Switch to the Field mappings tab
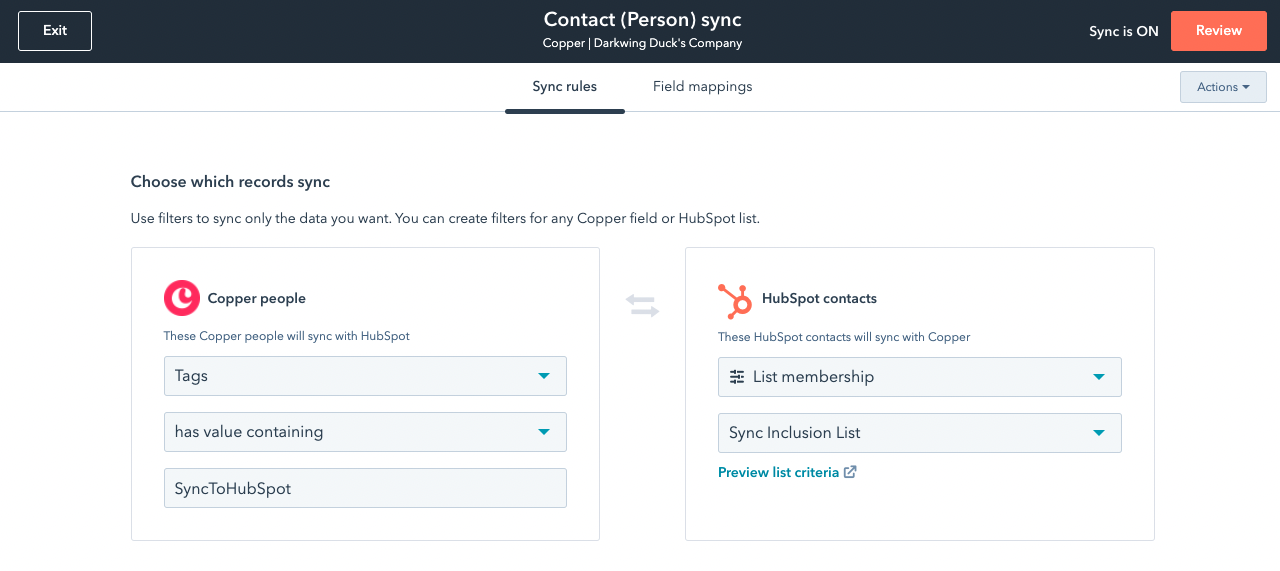This screenshot has height=571, width=1280. [x=702, y=87]
